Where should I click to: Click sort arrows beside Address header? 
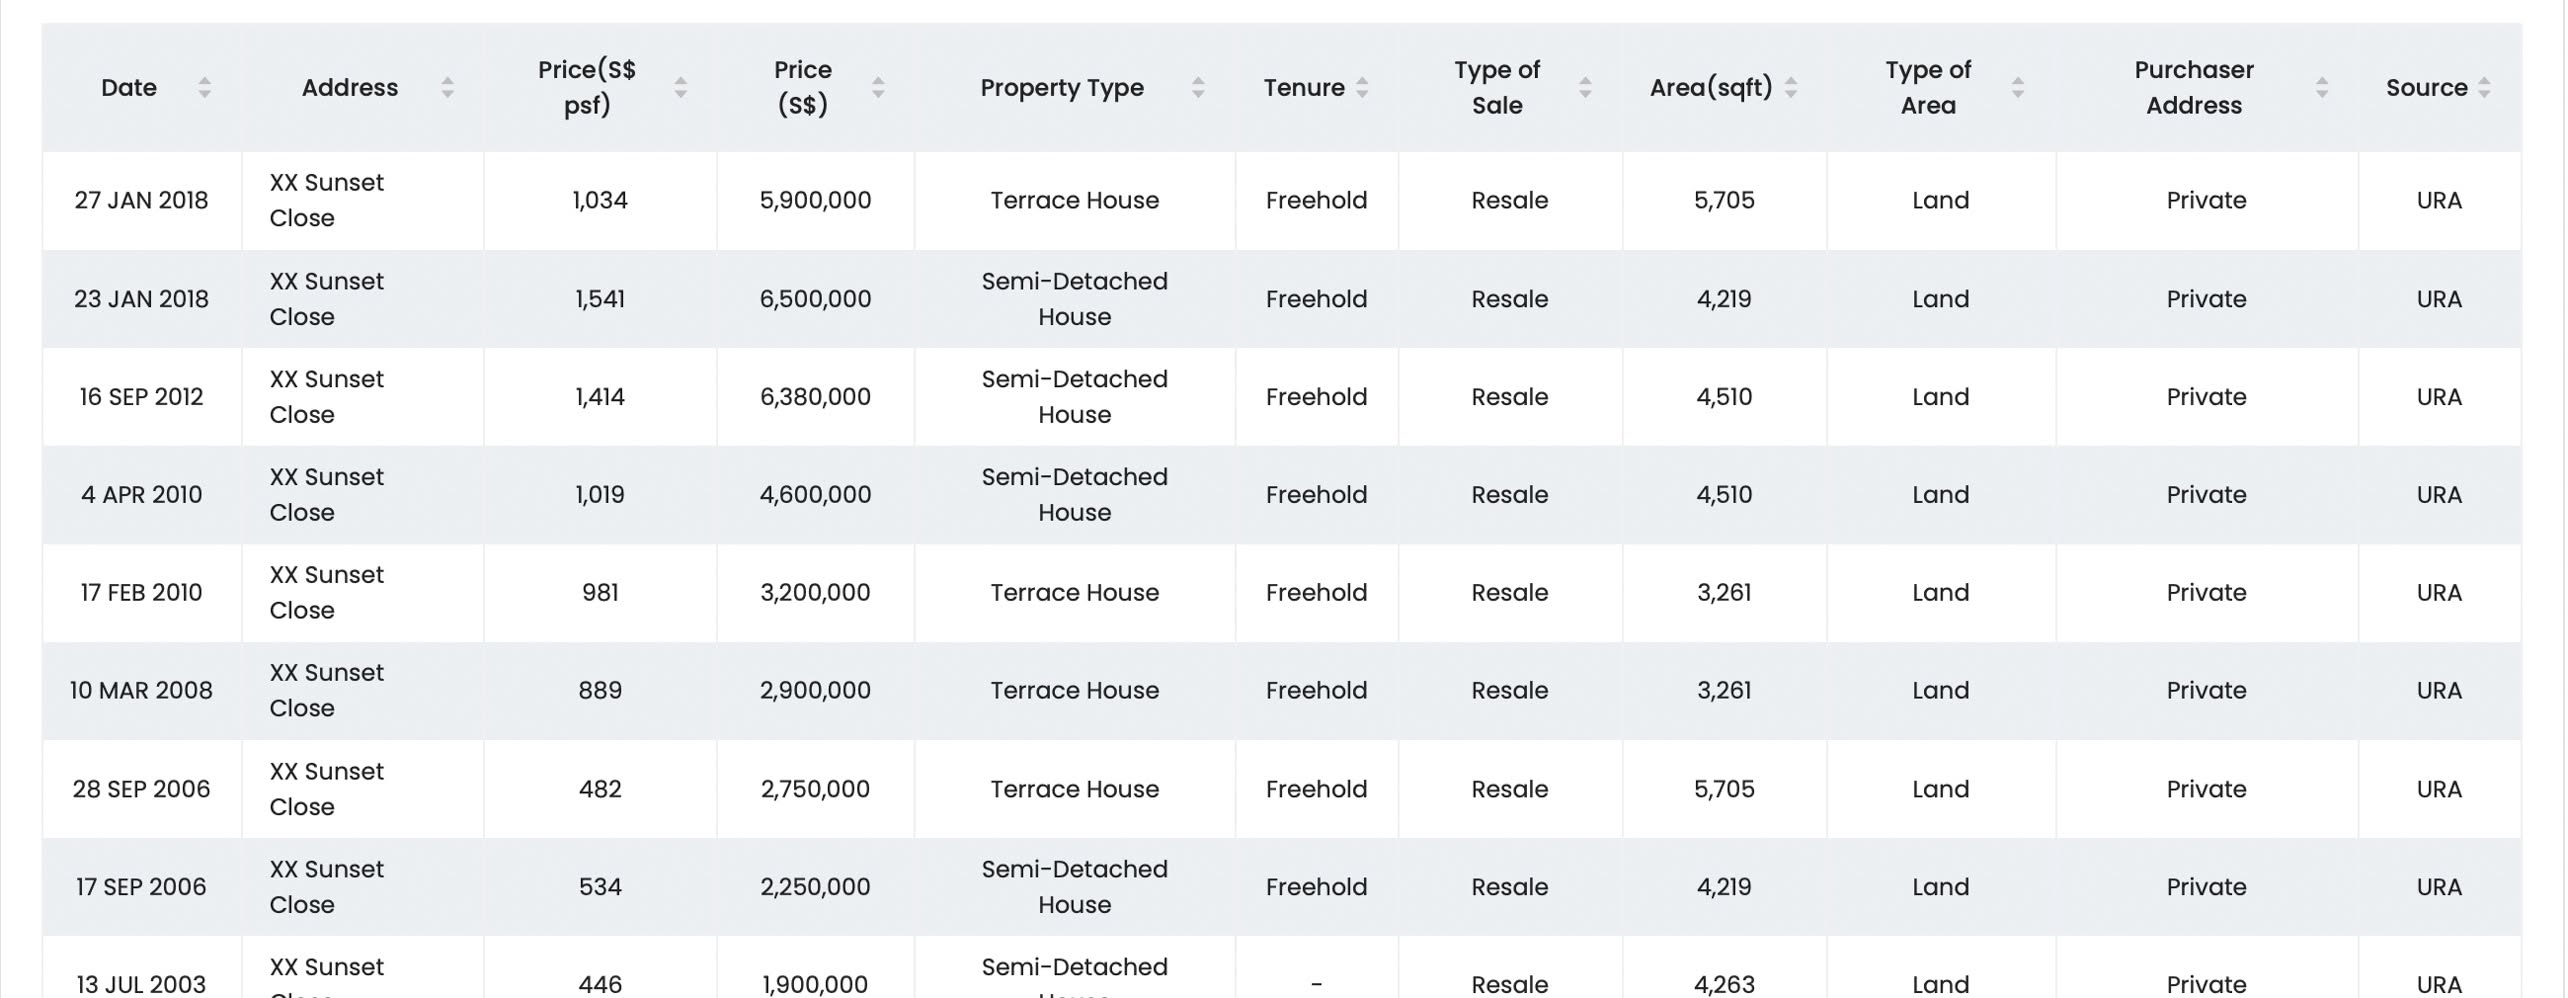(x=447, y=88)
